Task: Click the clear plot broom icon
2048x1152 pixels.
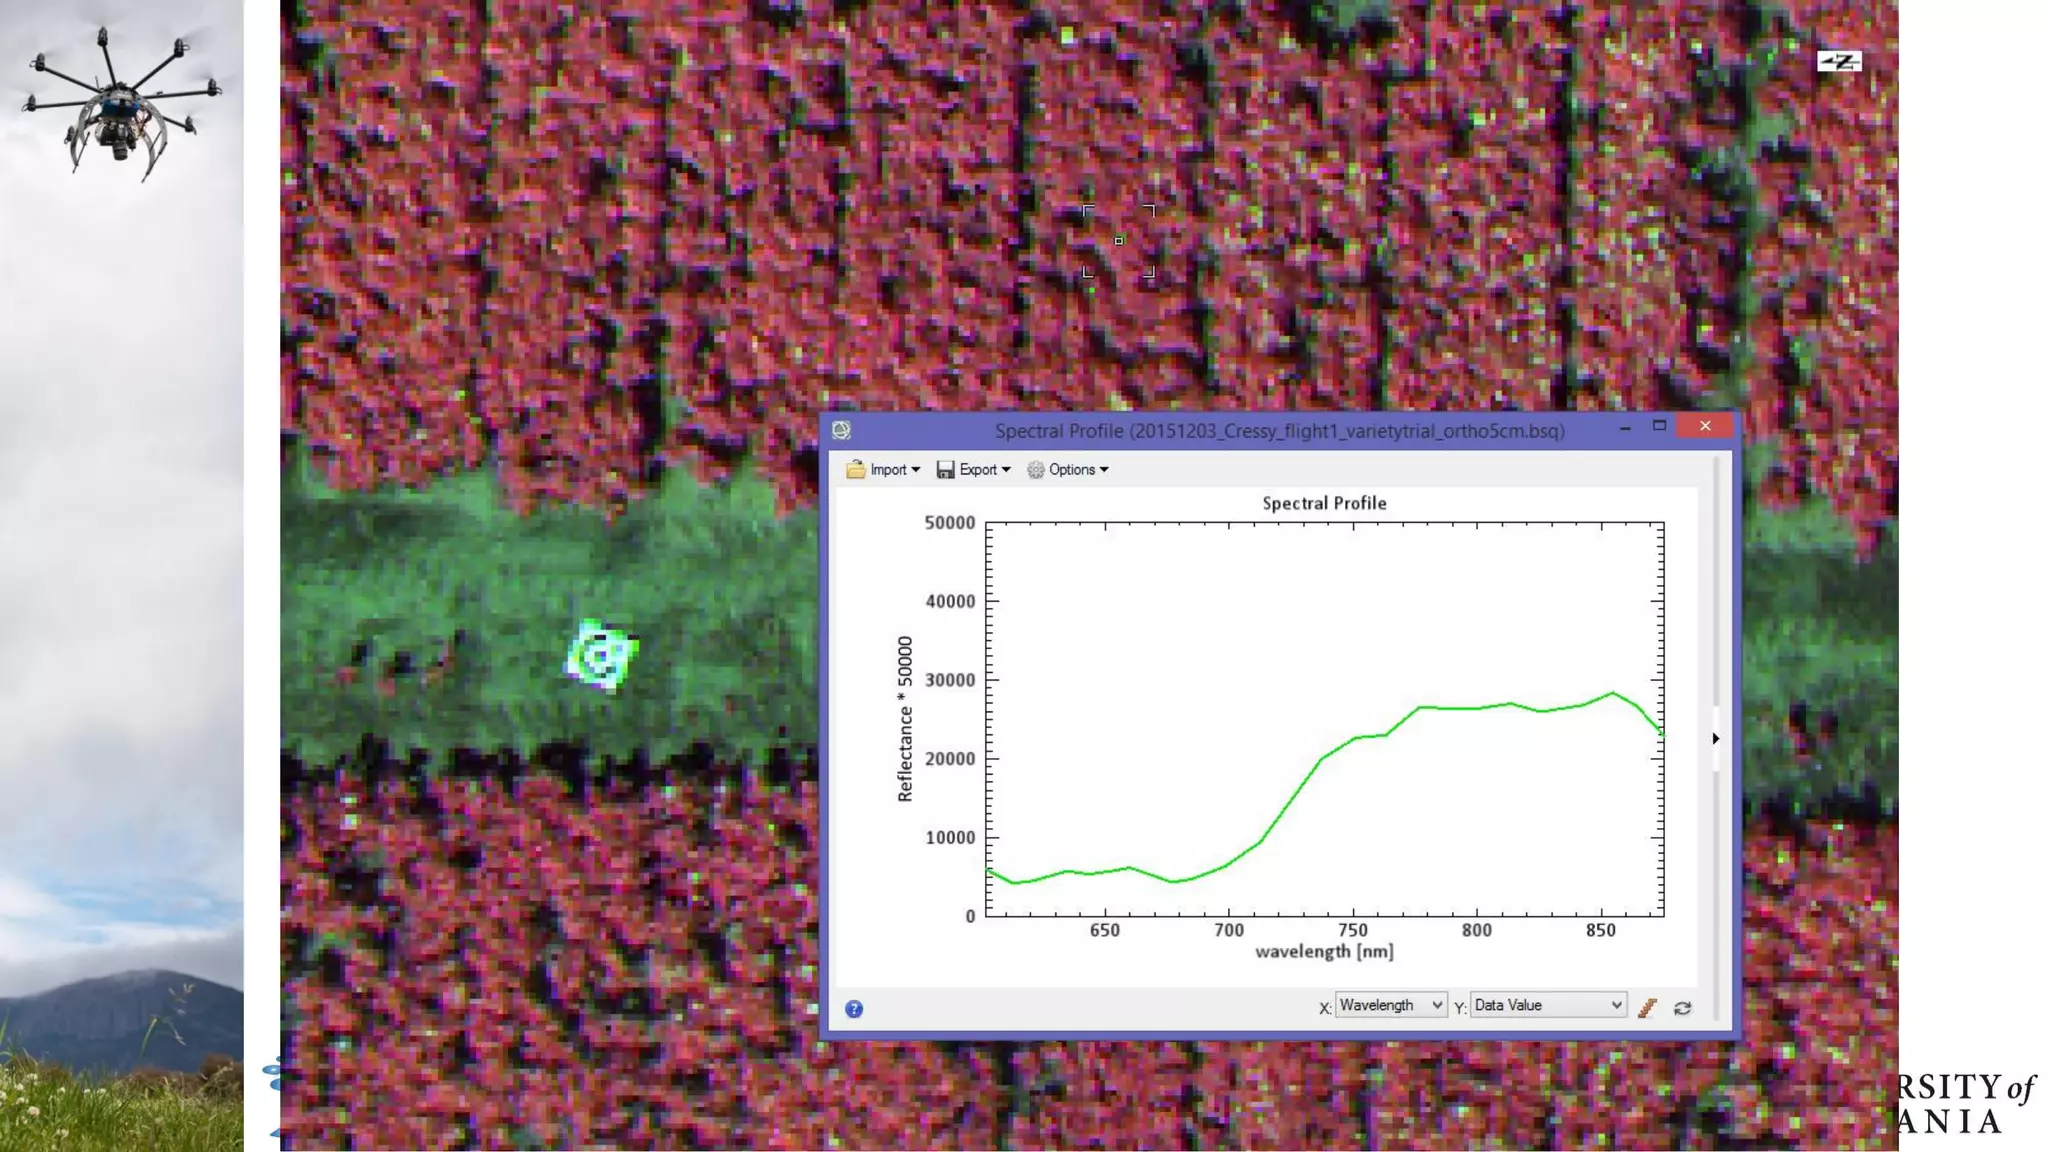Action: tap(1647, 1008)
